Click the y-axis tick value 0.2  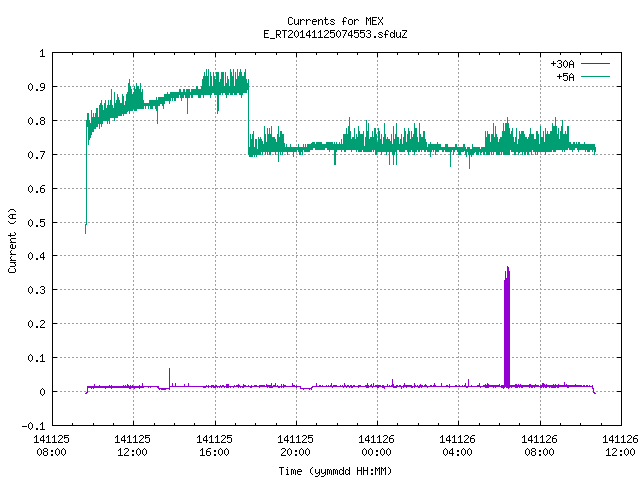36,324
